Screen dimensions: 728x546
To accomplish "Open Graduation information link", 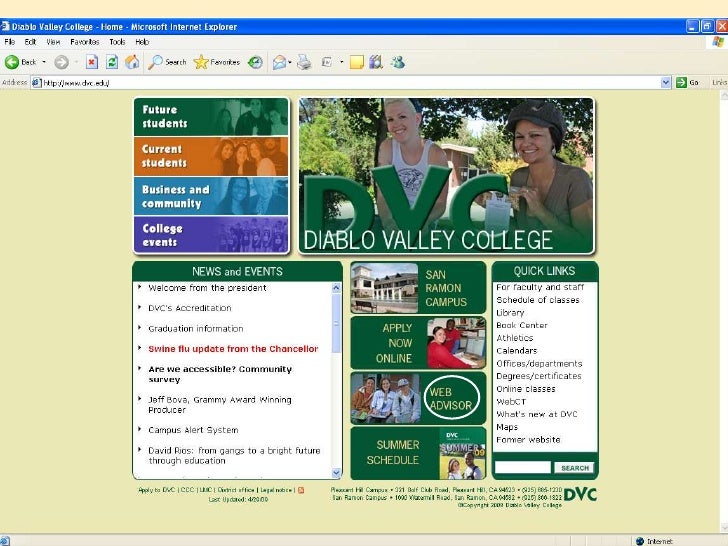I will (x=195, y=328).
